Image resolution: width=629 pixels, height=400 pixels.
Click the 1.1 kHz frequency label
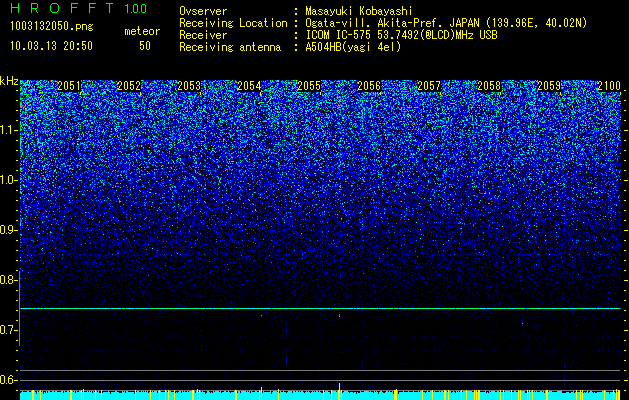pyautogui.click(x=9, y=130)
